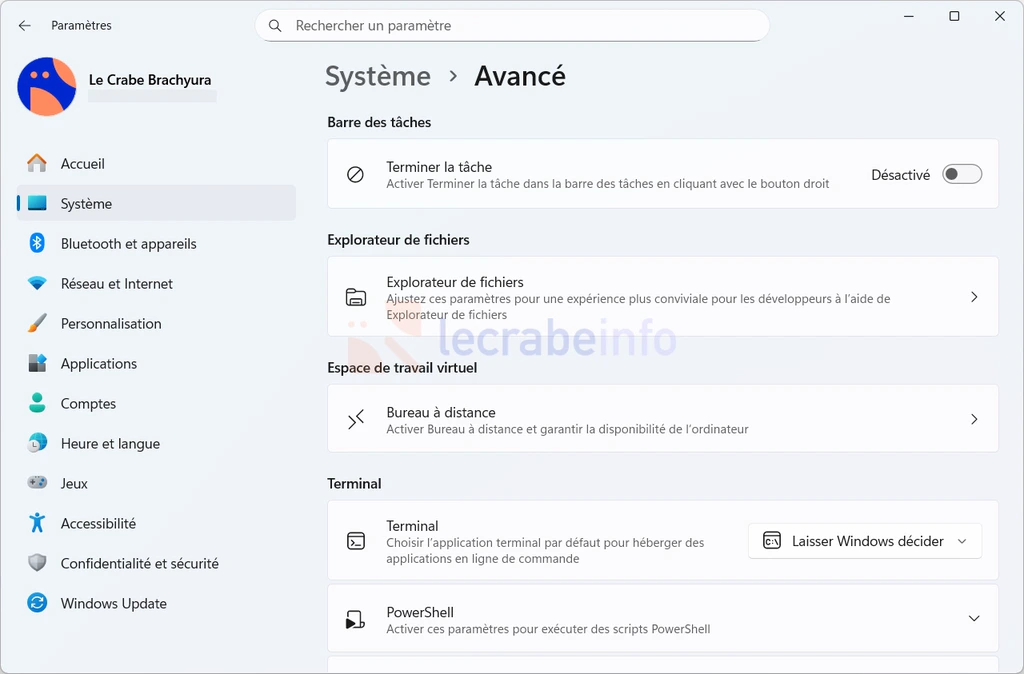Click PowerShell setting title
The image size is (1024, 674).
pos(420,612)
